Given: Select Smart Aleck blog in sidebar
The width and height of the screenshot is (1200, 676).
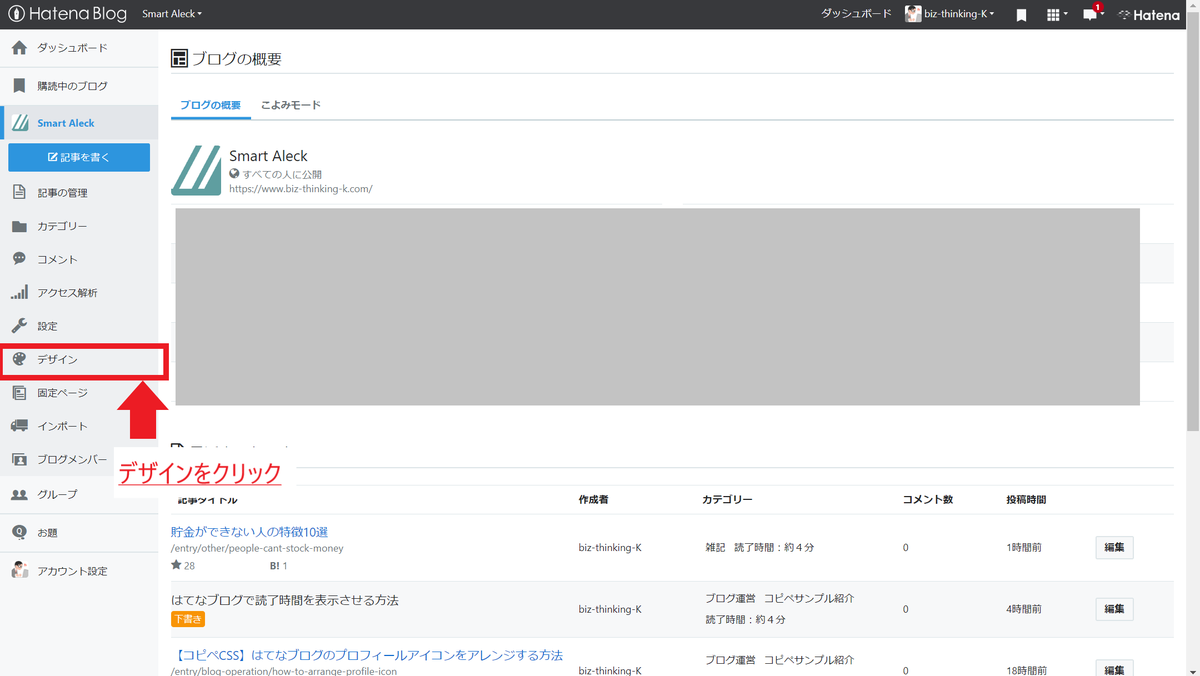Looking at the screenshot, I should (x=79, y=123).
